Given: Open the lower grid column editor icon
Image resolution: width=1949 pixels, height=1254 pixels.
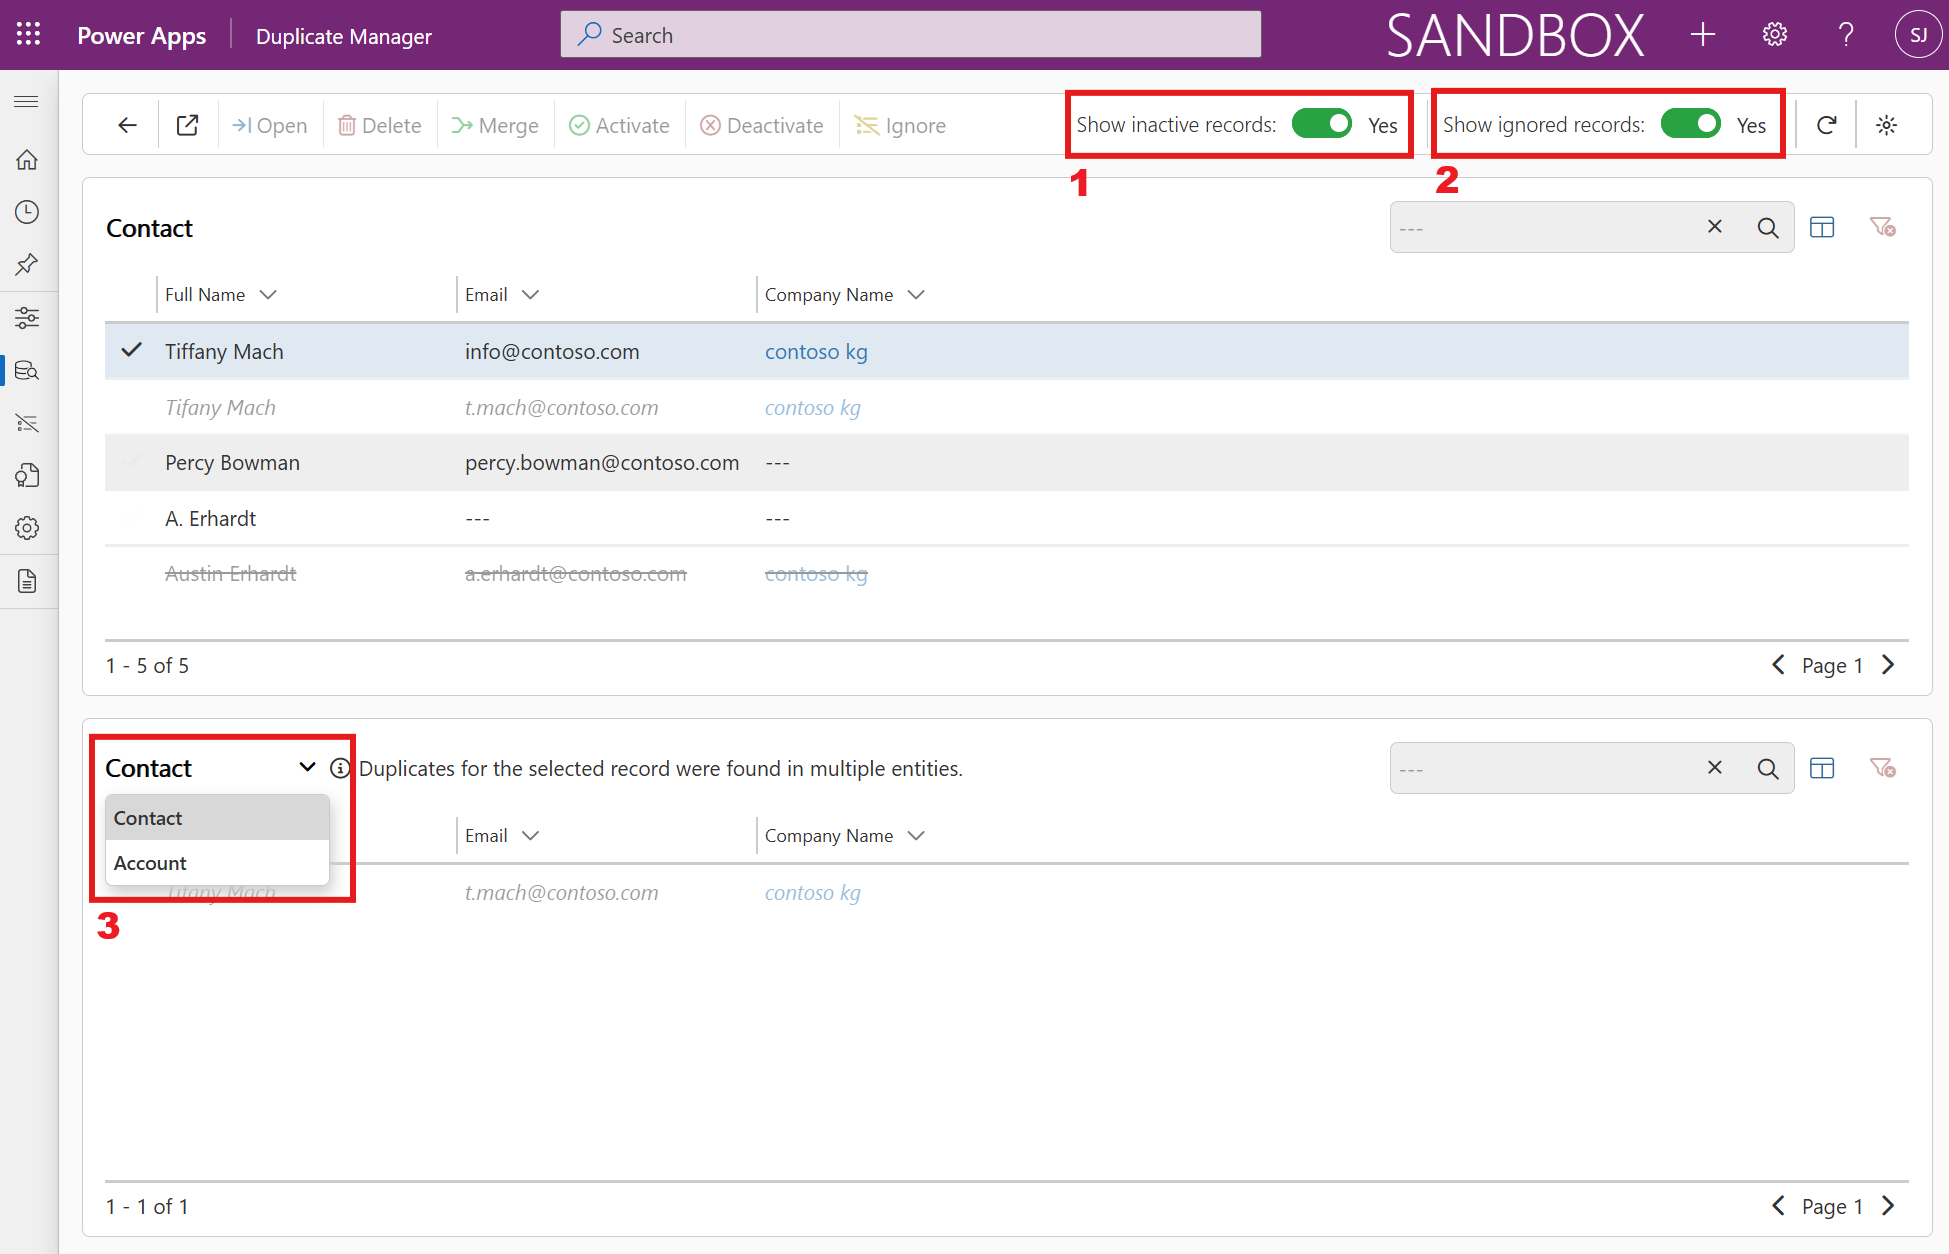Looking at the screenshot, I should tap(1822, 769).
